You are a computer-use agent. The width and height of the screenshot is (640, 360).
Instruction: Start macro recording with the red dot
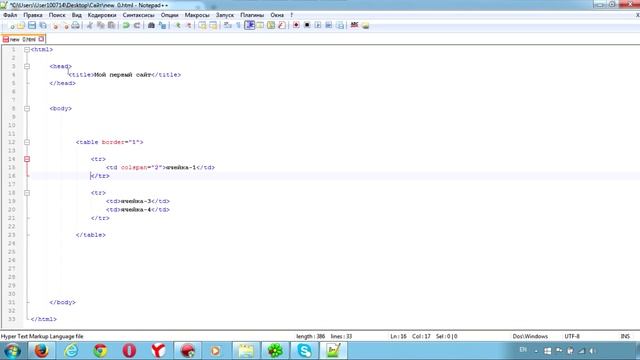click(x=296, y=25)
